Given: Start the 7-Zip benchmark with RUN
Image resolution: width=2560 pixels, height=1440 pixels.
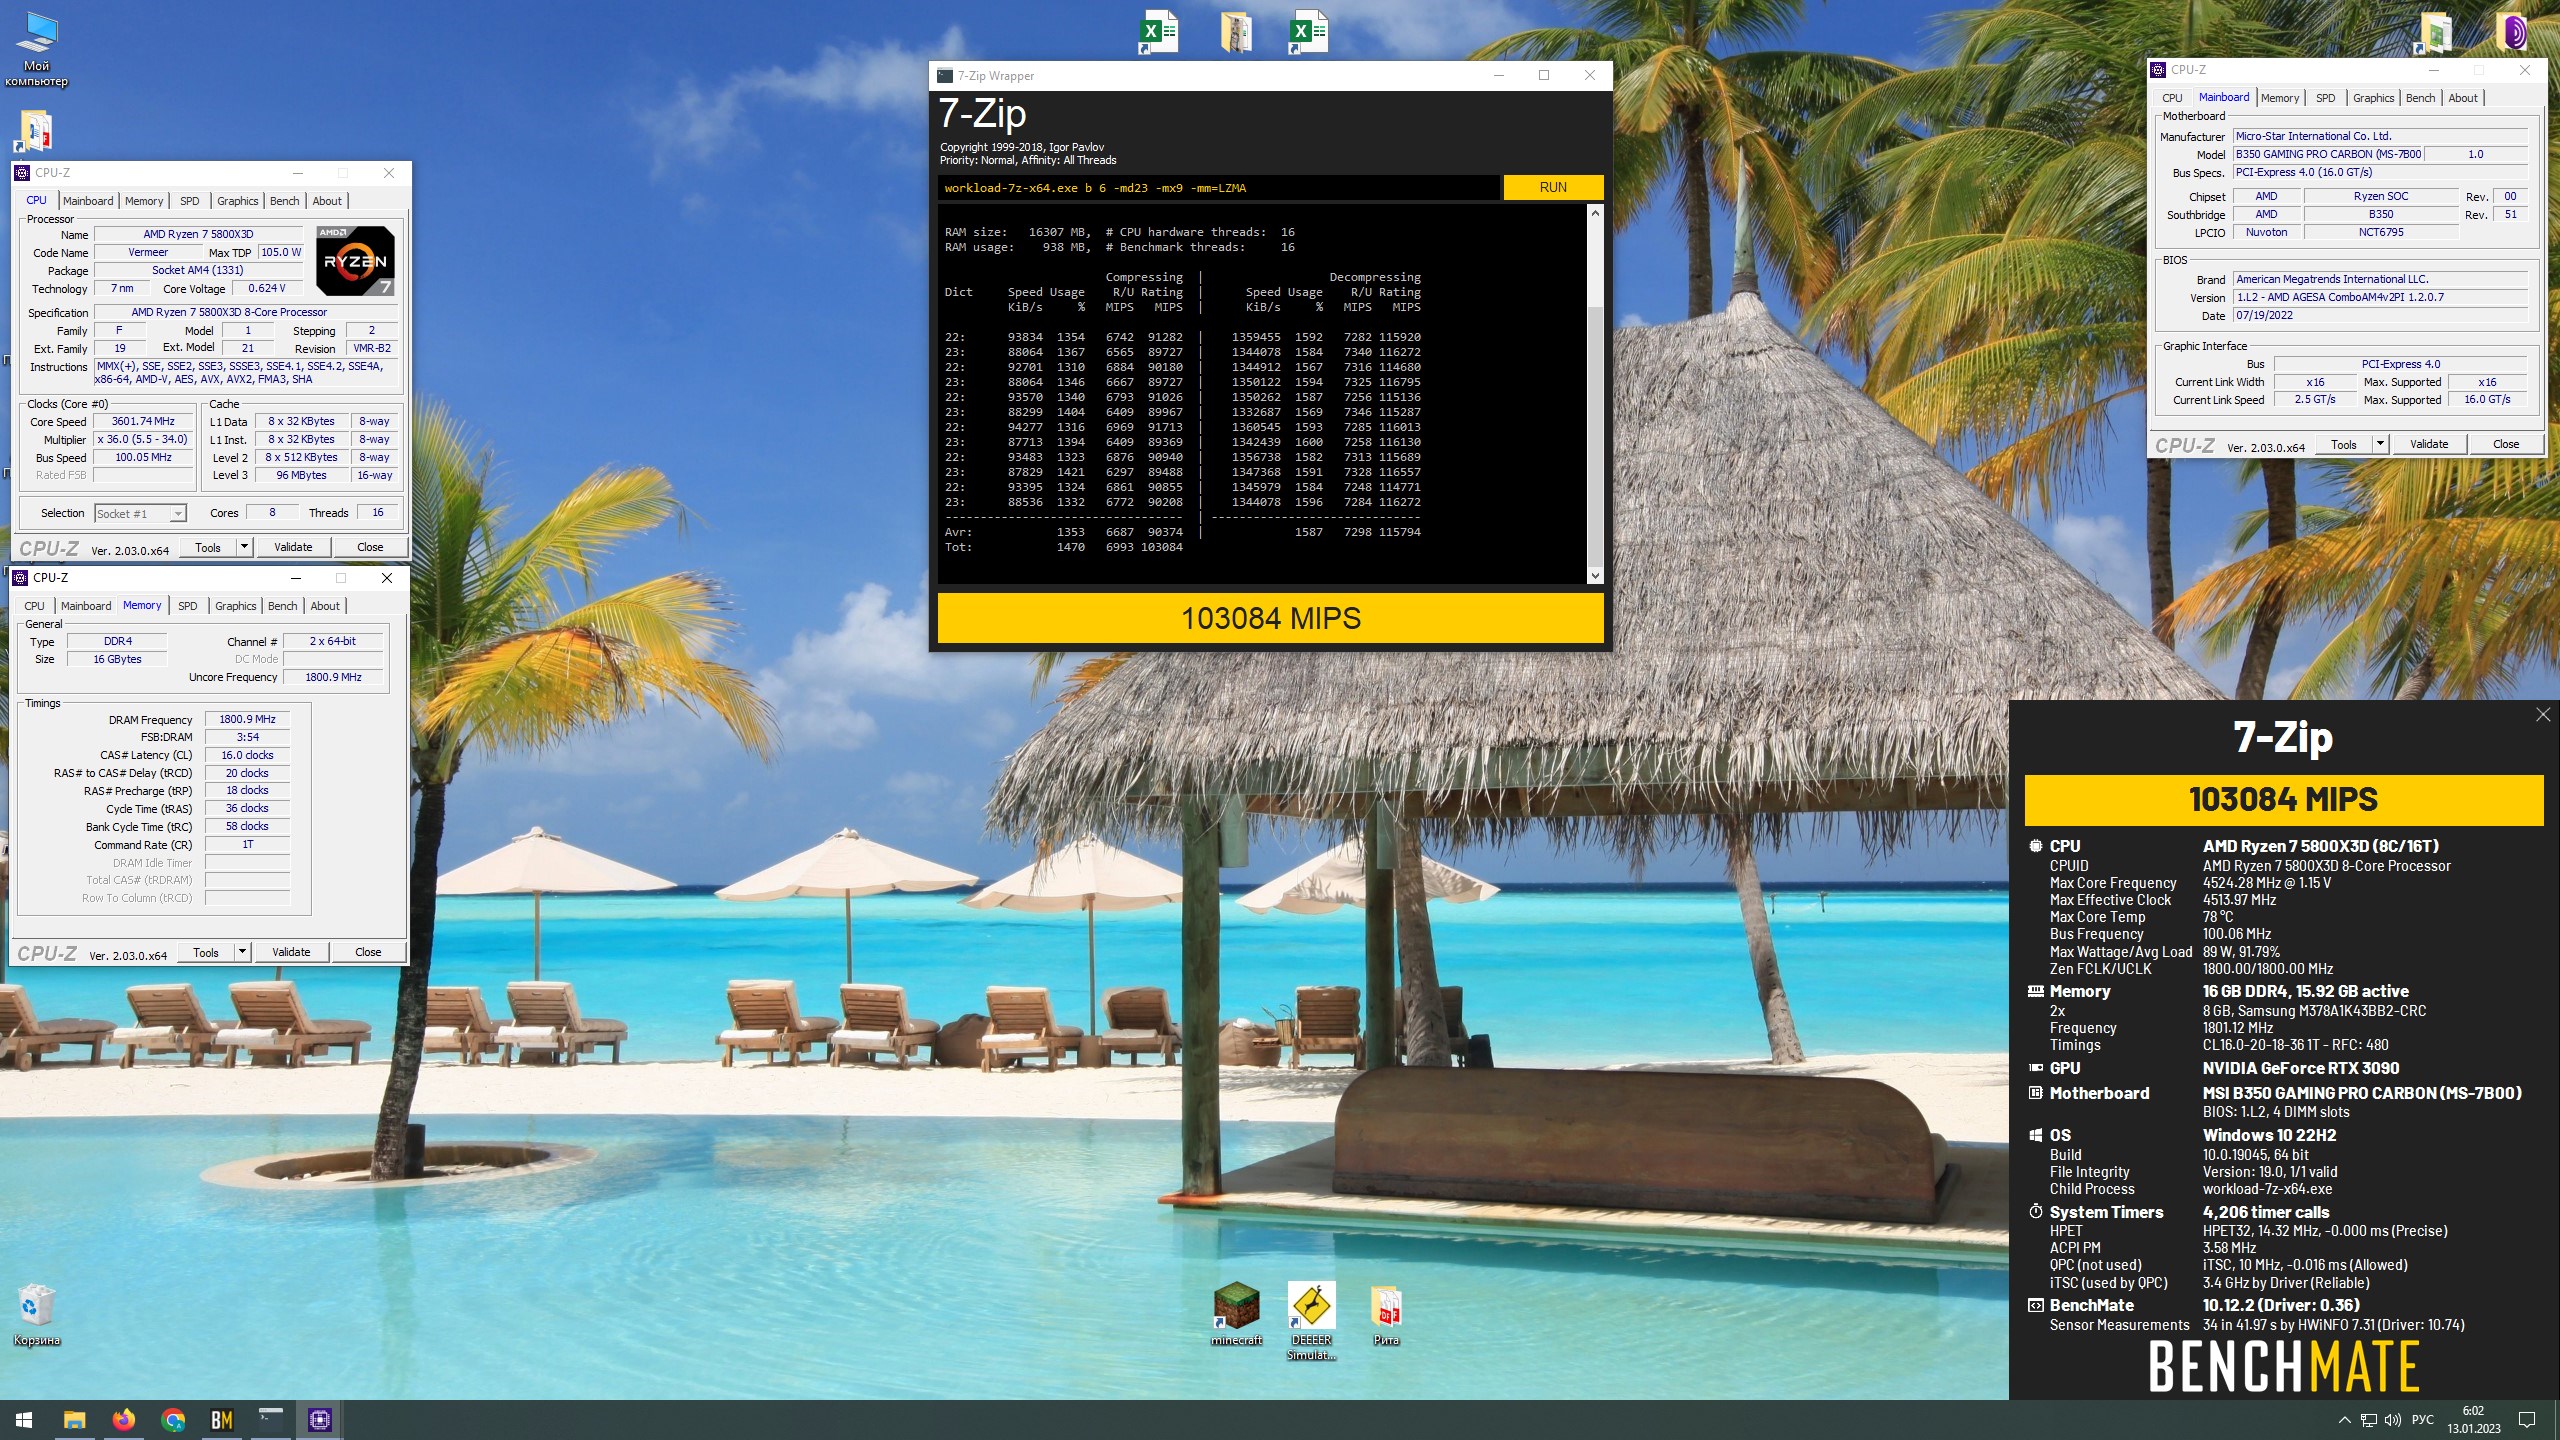Looking at the screenshot, I should (1553, 188).
